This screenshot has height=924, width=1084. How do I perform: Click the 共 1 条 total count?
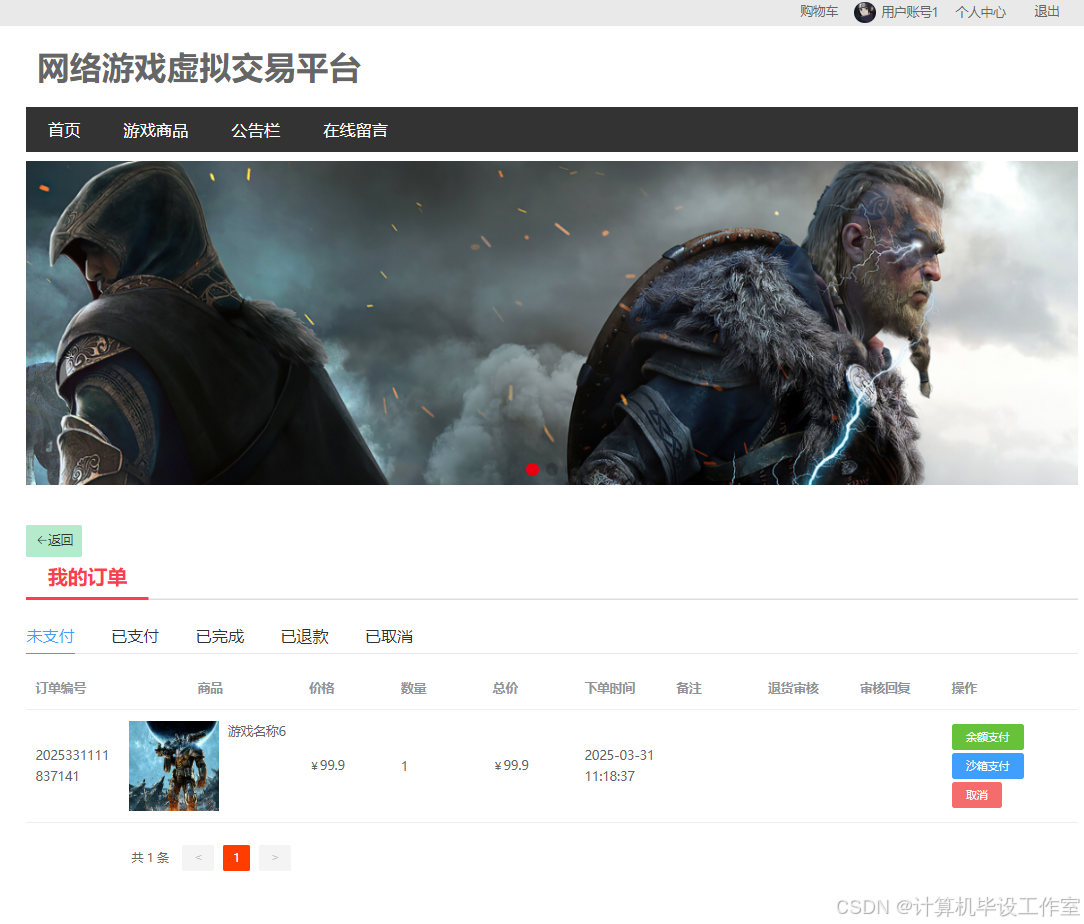150,858
